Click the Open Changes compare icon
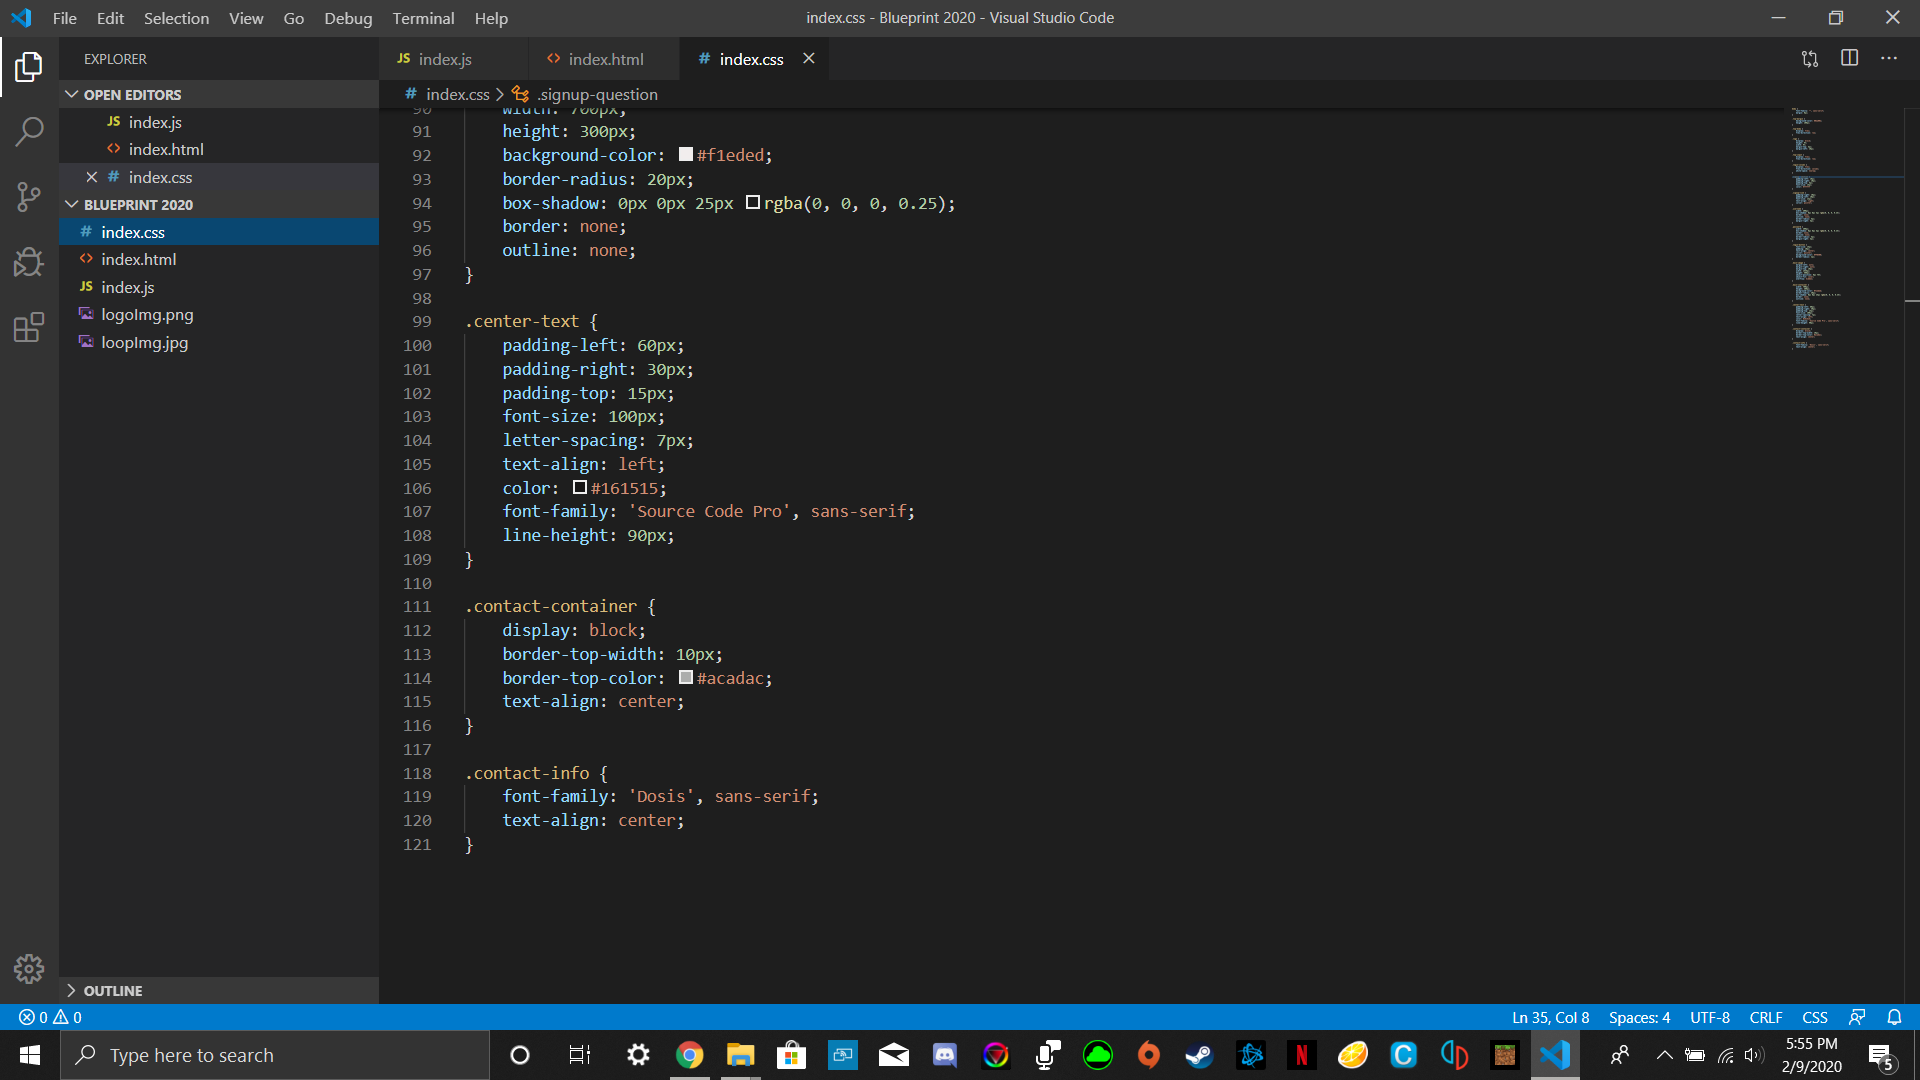 coord(1810,58)
